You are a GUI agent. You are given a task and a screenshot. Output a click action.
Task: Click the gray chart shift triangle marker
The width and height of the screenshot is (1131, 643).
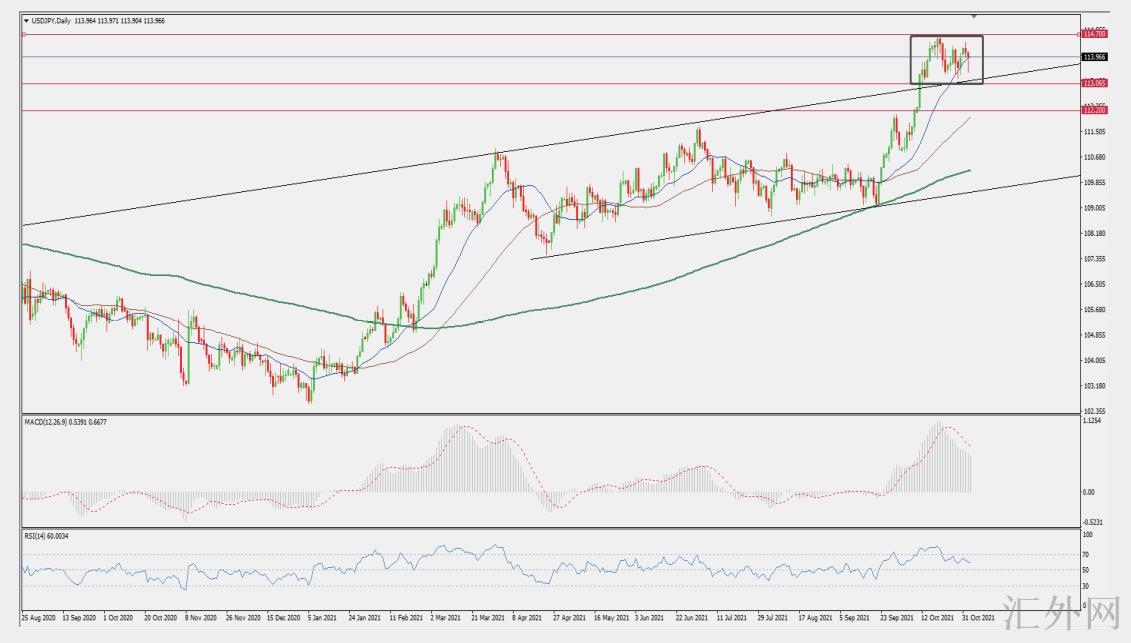click(x=974, y=17)
